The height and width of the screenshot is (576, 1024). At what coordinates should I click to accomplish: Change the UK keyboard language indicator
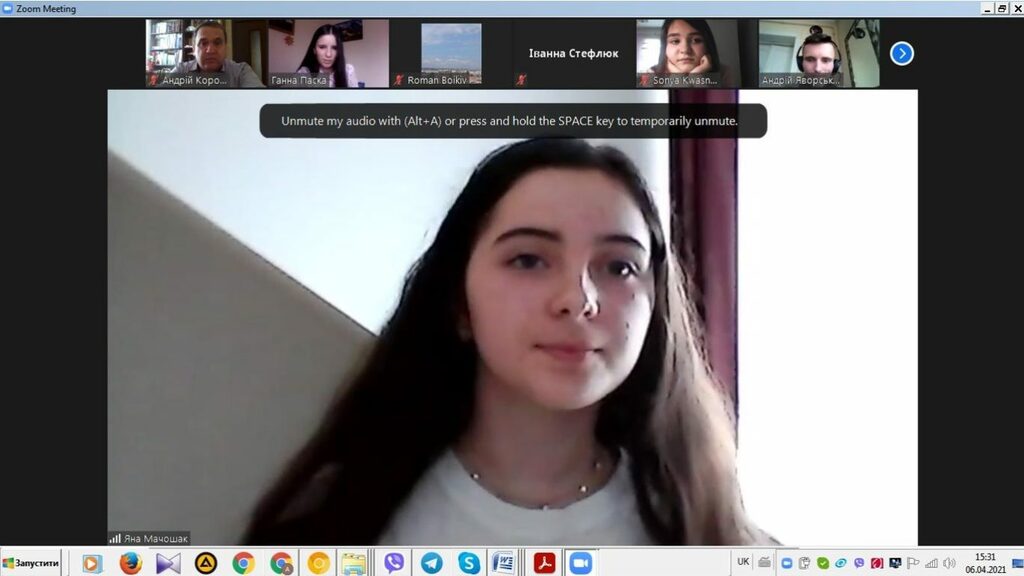pos(743,562)
